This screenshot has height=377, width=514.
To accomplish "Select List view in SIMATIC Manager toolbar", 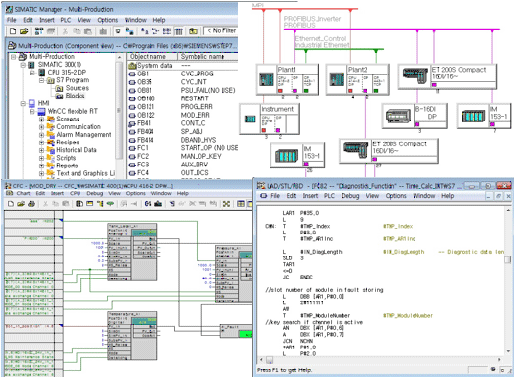I will click(x=167, y=31).
